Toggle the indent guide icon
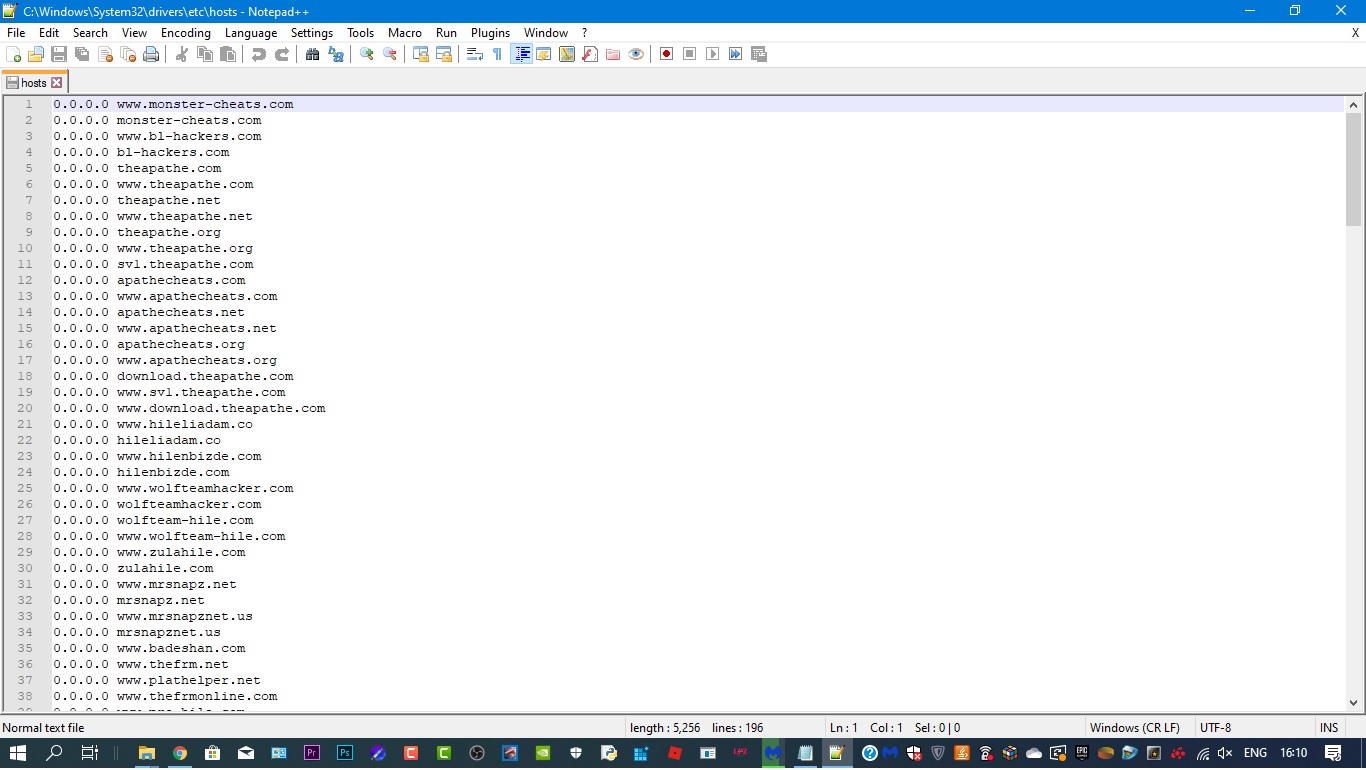The height and width of the screenshot is (770, 1366). click(521, 54)
